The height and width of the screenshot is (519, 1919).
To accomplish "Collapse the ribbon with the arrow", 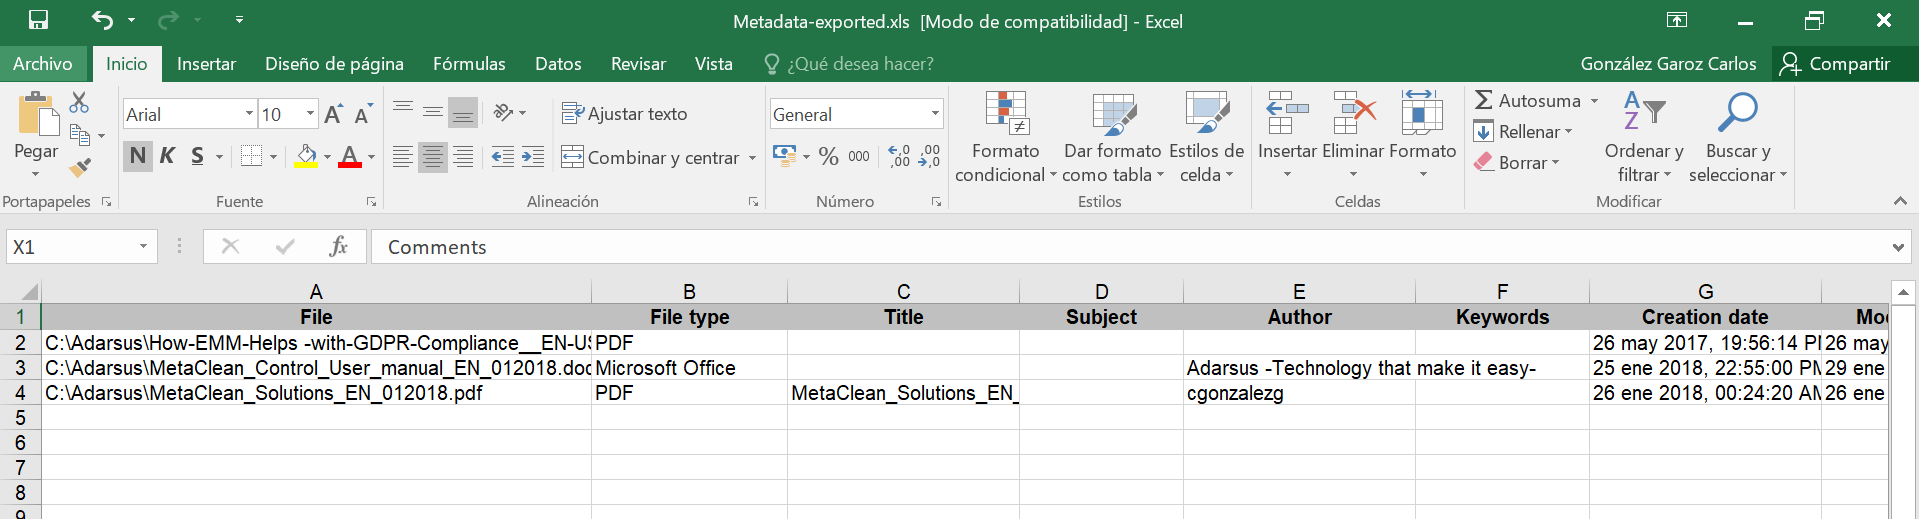I will [x=1900, y=201].
